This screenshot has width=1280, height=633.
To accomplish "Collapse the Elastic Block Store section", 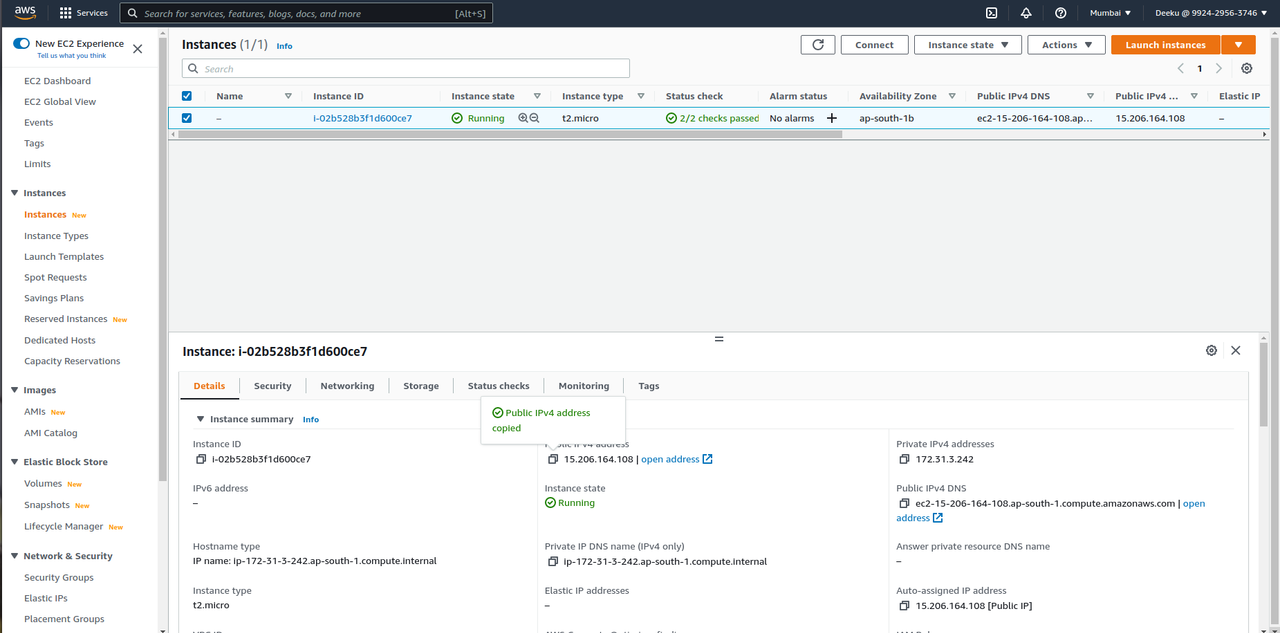I will [x=15, y=462].
